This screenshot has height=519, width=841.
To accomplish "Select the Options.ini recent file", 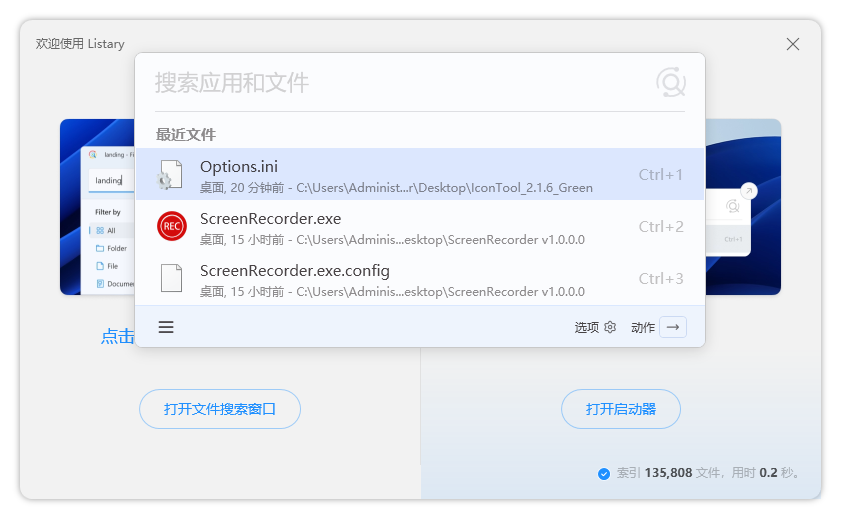I will [x=420, y=174].
